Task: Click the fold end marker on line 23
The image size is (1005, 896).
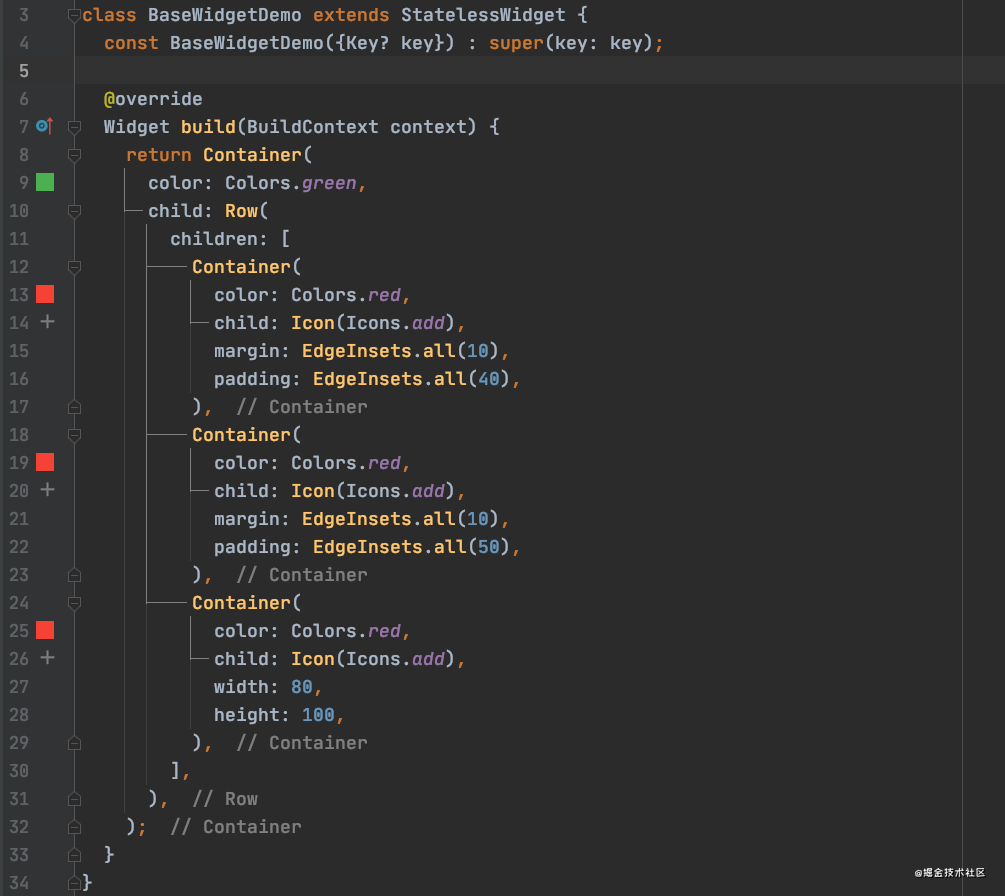Action: pyautogui.click(x=74, y=575)
